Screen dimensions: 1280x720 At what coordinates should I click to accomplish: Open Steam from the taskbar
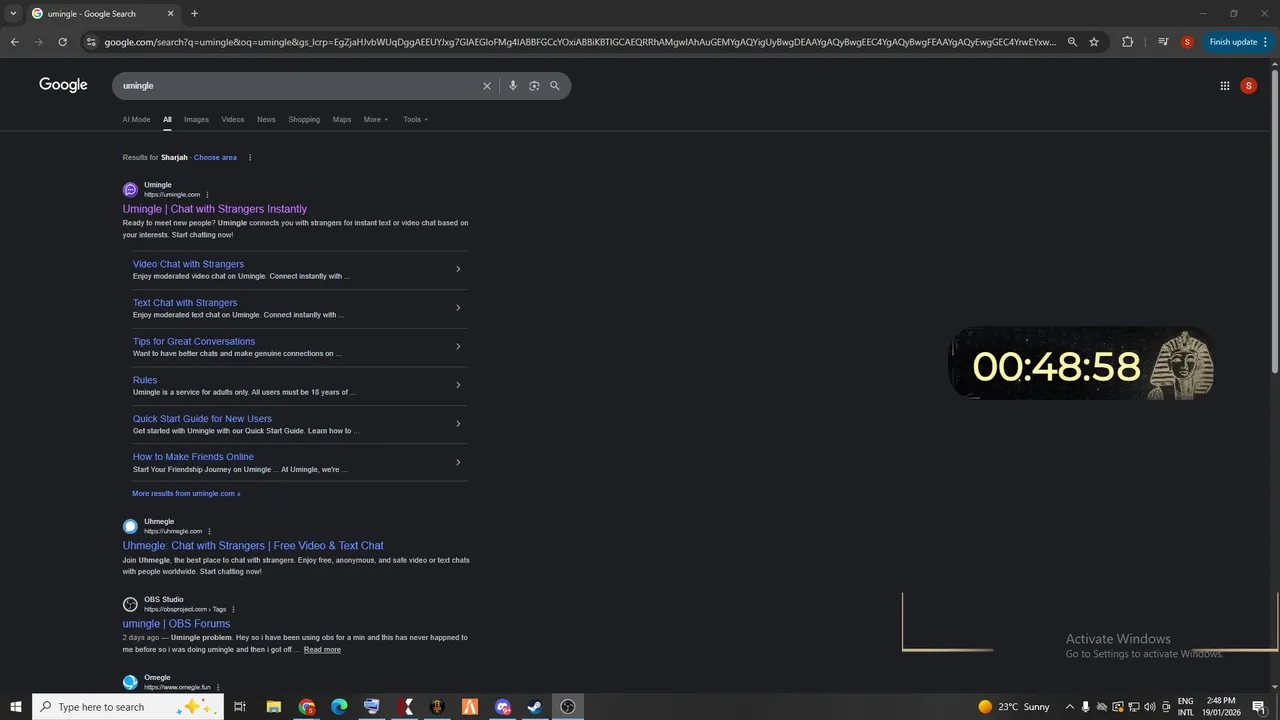coord(535,707)
